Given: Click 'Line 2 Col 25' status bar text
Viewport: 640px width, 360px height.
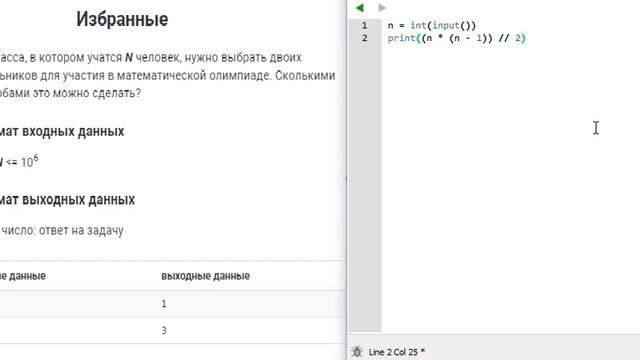Looking at the screenshot, I should pyautogui.click(x=396, y=352).
